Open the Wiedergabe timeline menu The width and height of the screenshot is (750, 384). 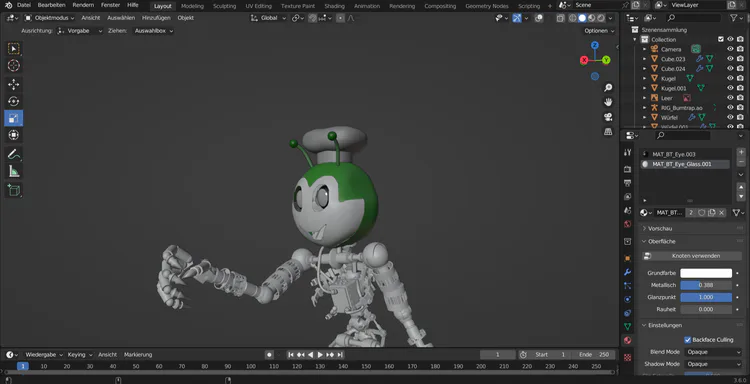[44, 355]
